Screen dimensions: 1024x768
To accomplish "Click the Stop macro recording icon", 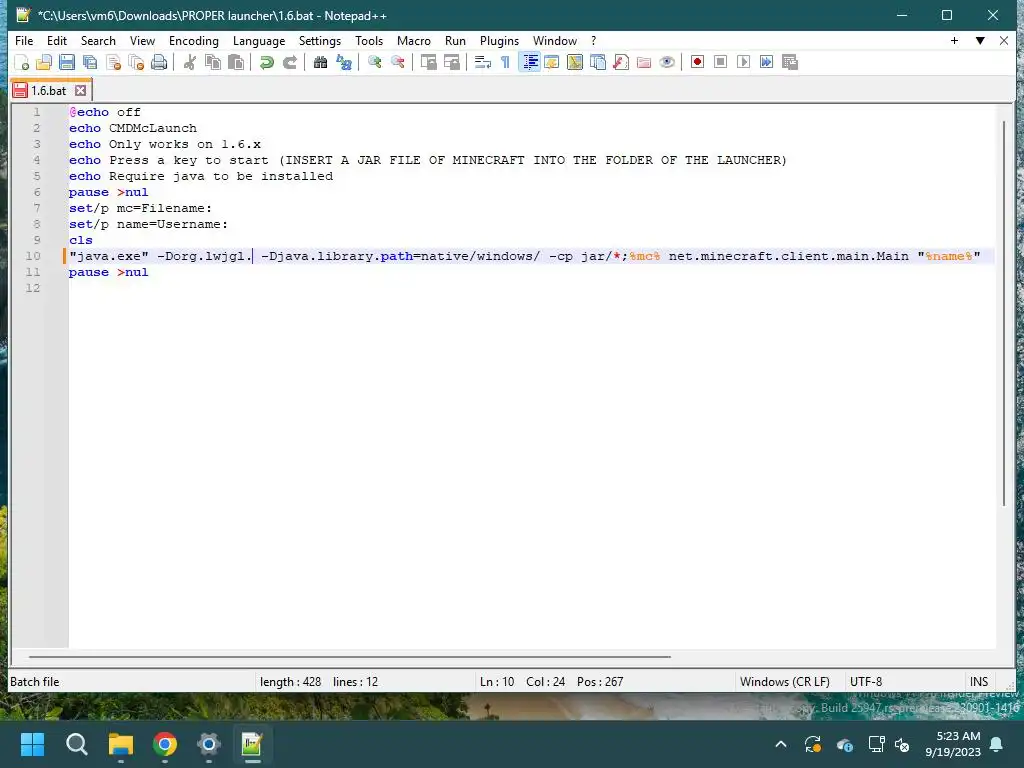I will click(720, 62).
